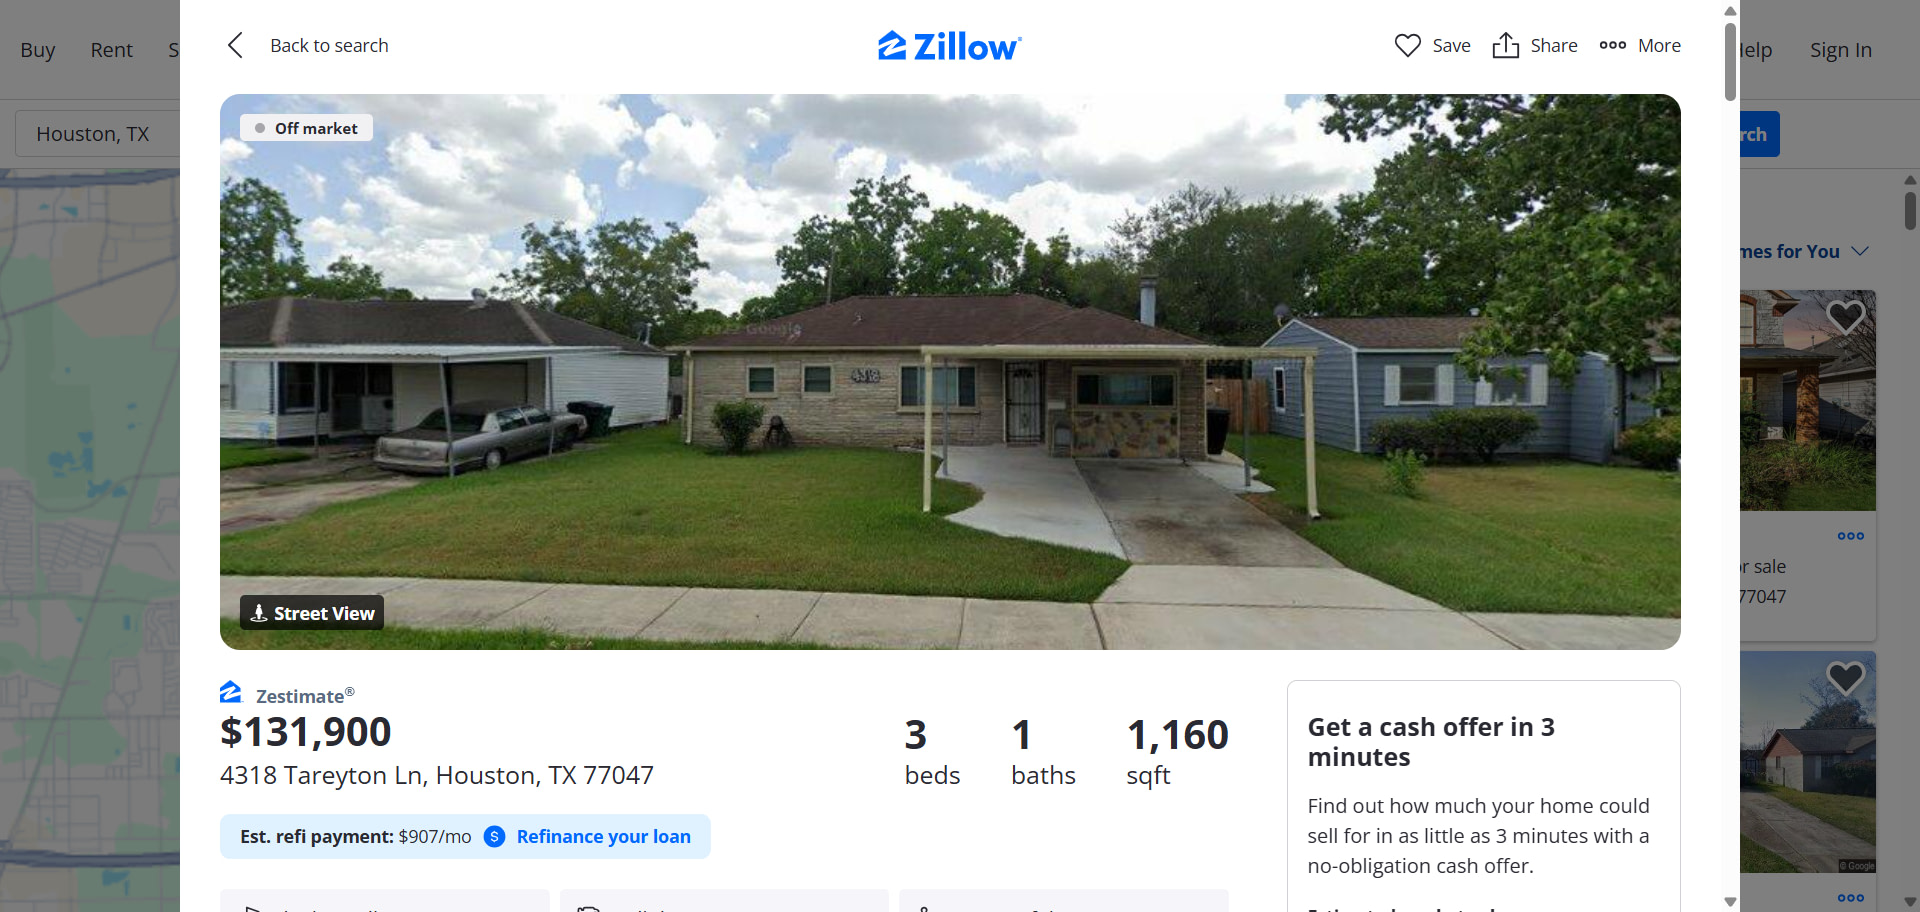
Task: Open the Buy menu
Action: pos(38,50)
